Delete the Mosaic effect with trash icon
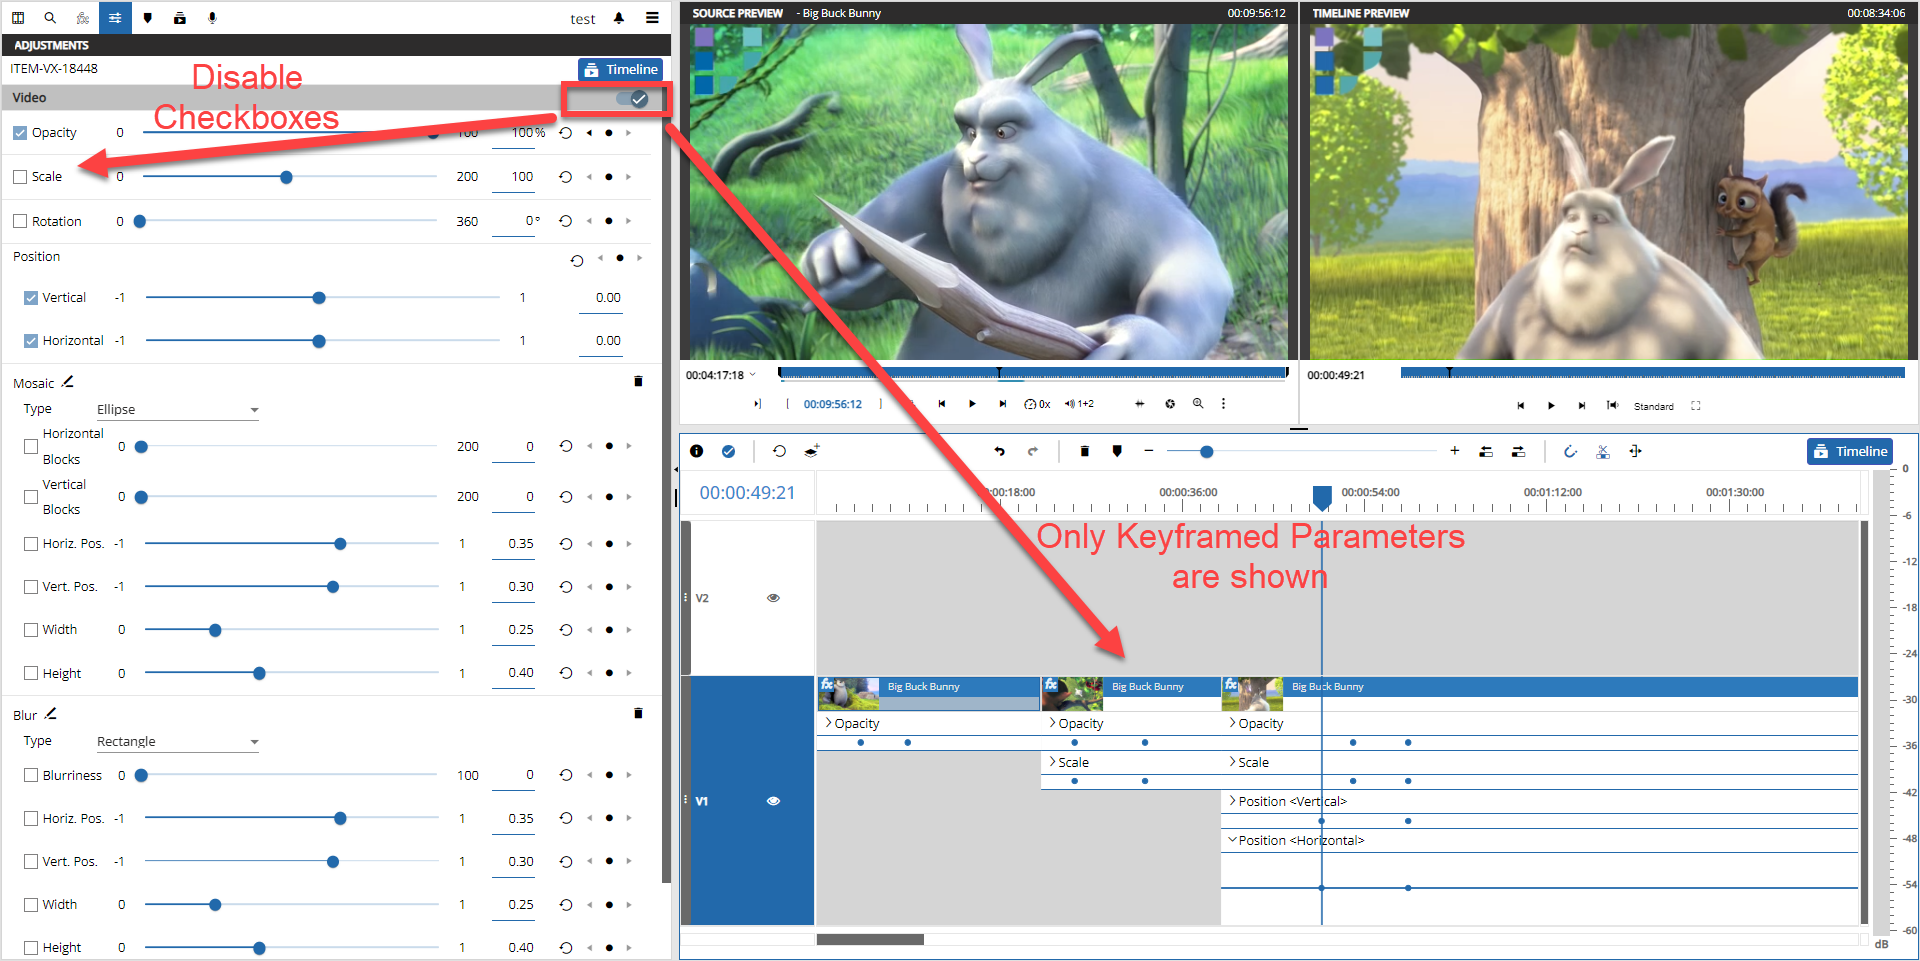1920x961 pixels. click(638, 381)
